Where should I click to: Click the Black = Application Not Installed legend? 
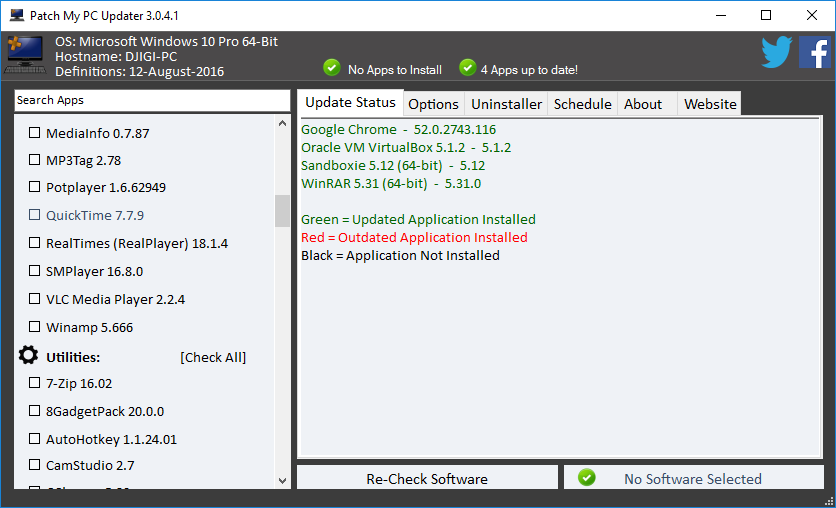coord(400,256)
